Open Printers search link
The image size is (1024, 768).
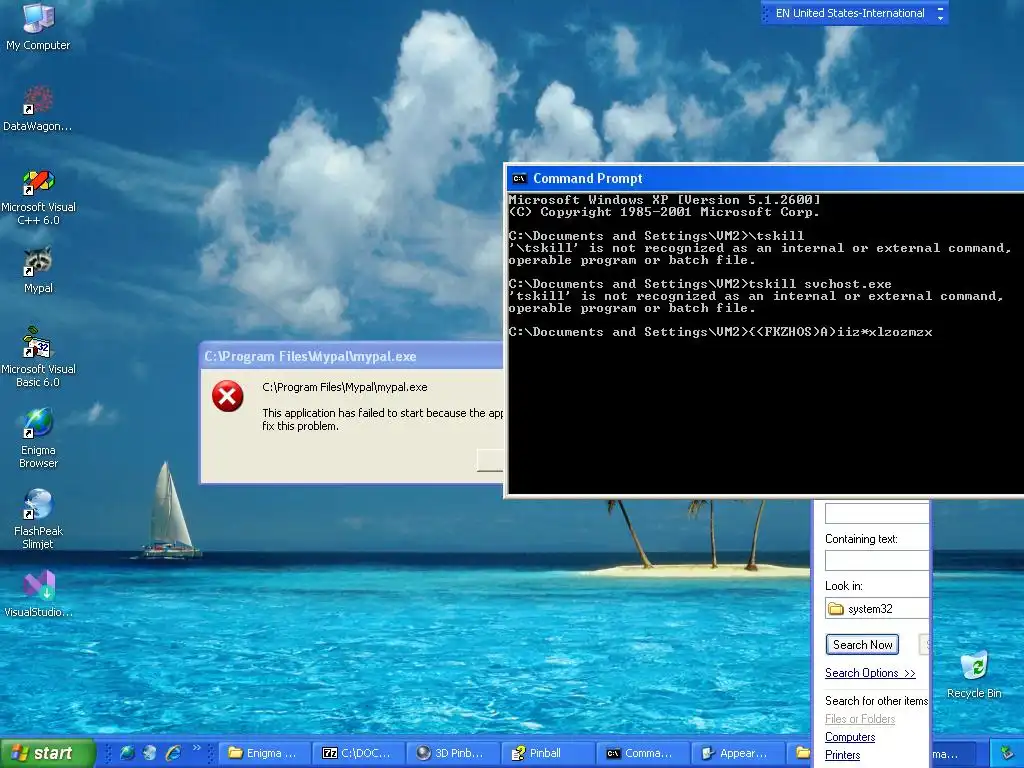click(842, 755)
